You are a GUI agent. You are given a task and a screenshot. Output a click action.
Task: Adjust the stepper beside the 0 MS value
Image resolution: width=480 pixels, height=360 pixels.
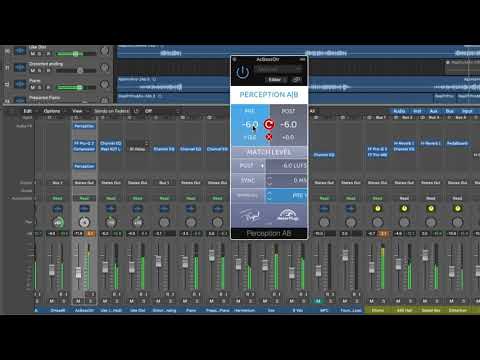coord(269,181)
